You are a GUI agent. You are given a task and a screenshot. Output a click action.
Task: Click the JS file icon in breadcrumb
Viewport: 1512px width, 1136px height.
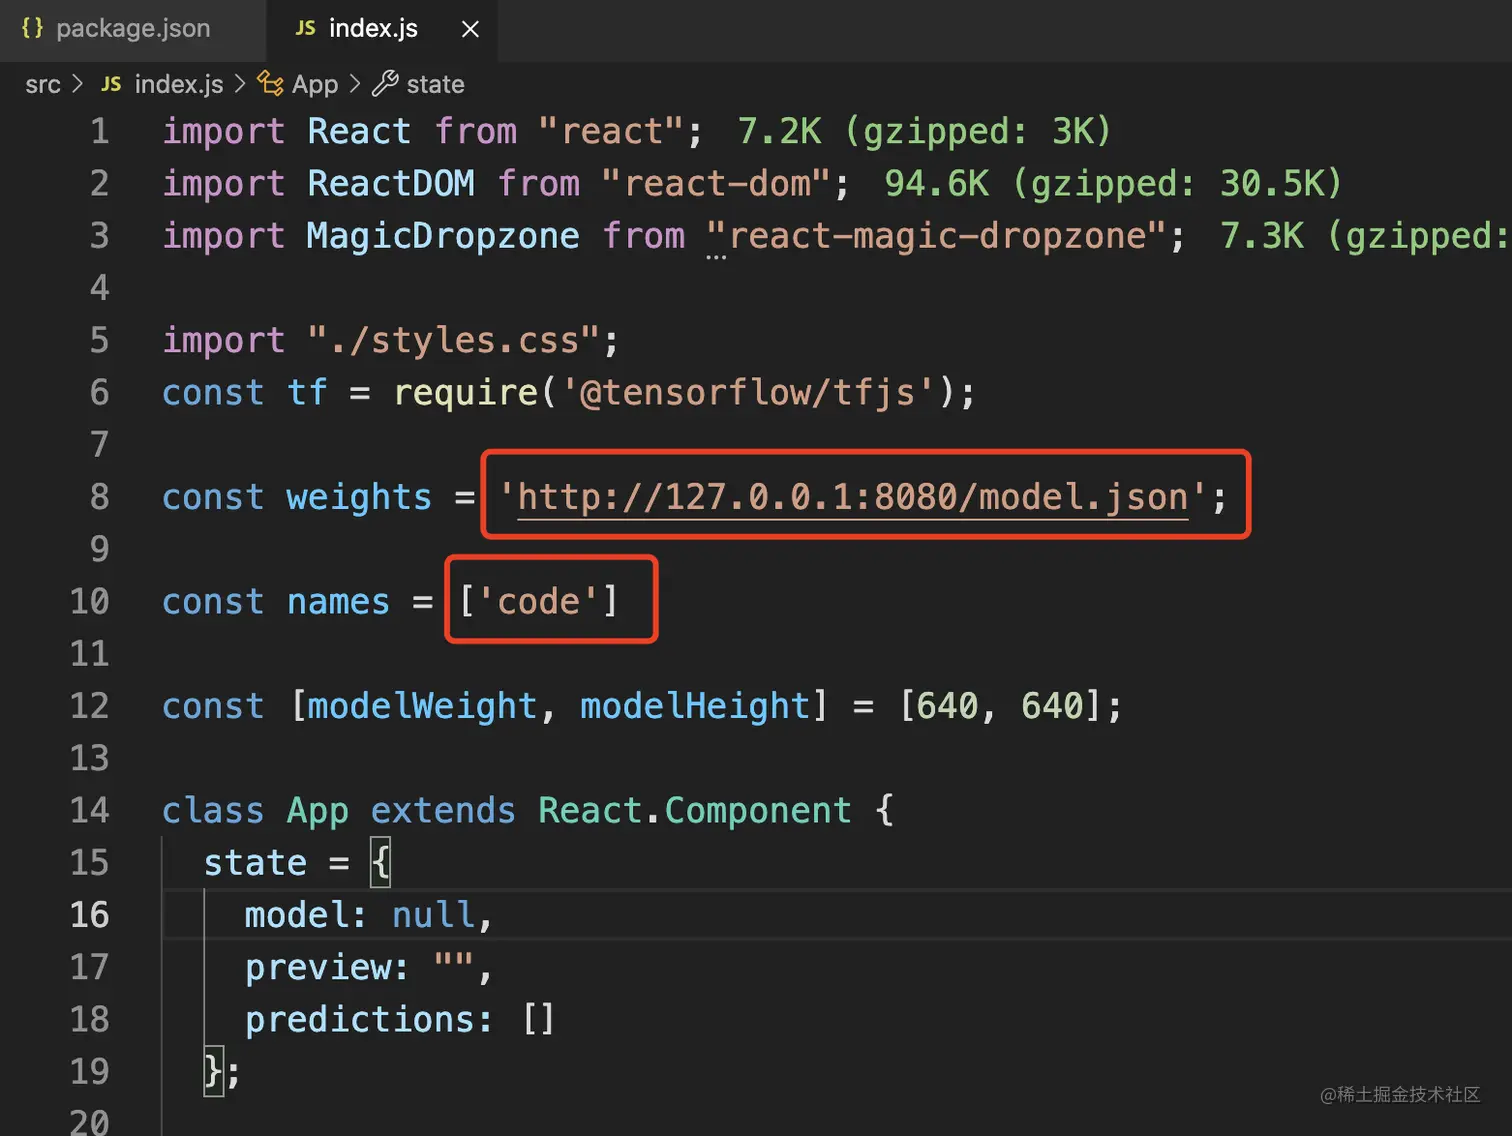pyautogui.click(x=111, y=84)
